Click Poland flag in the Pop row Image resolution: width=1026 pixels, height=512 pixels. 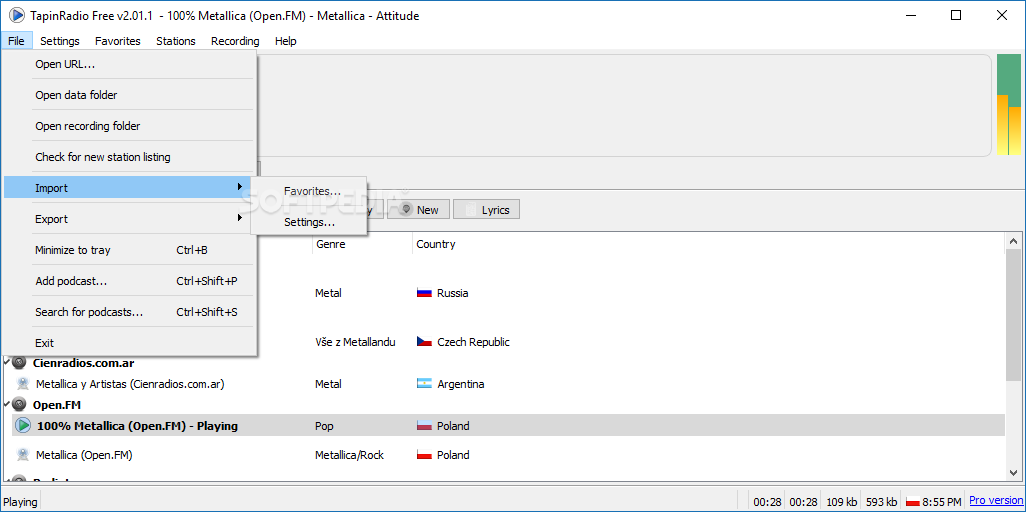[424, 426]
